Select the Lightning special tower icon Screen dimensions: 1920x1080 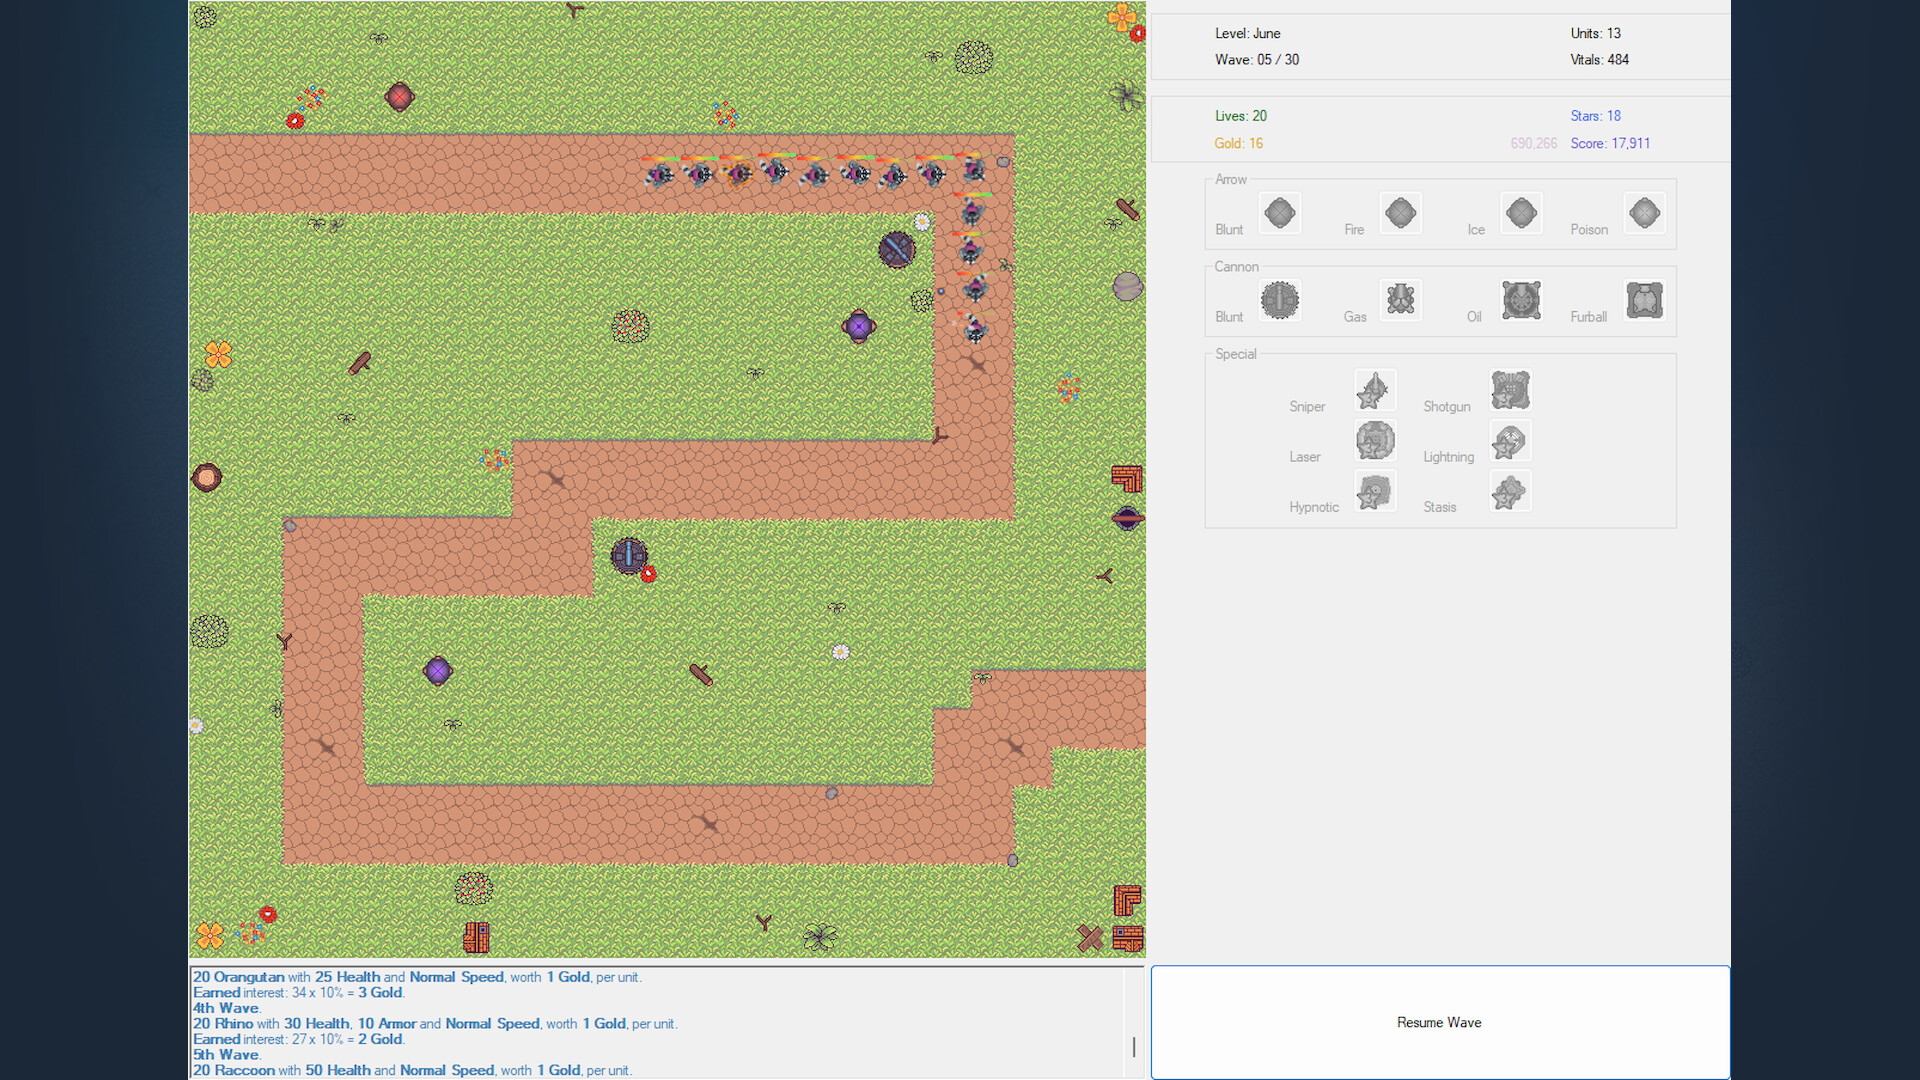point(1510,441)
